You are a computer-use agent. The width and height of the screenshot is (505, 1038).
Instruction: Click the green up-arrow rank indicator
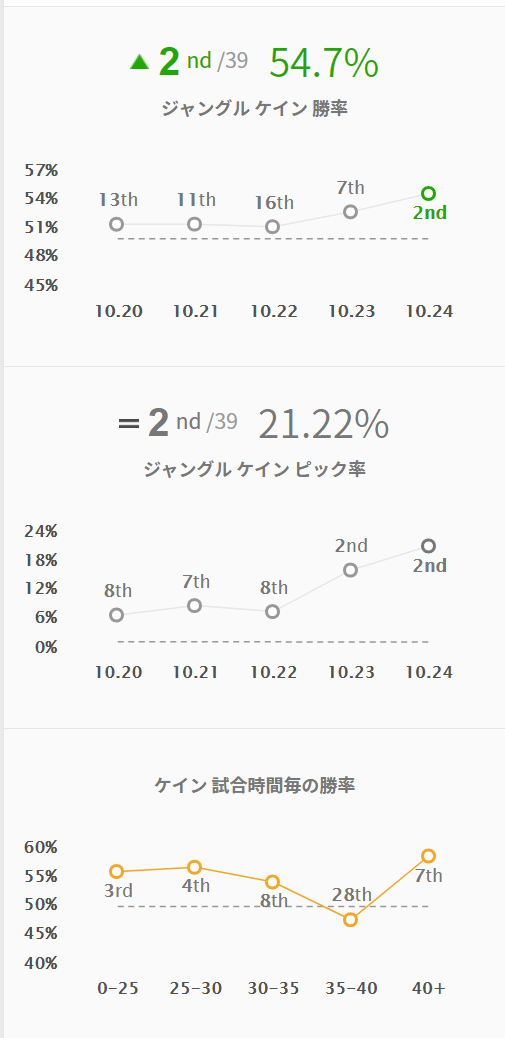pos(140,62)
